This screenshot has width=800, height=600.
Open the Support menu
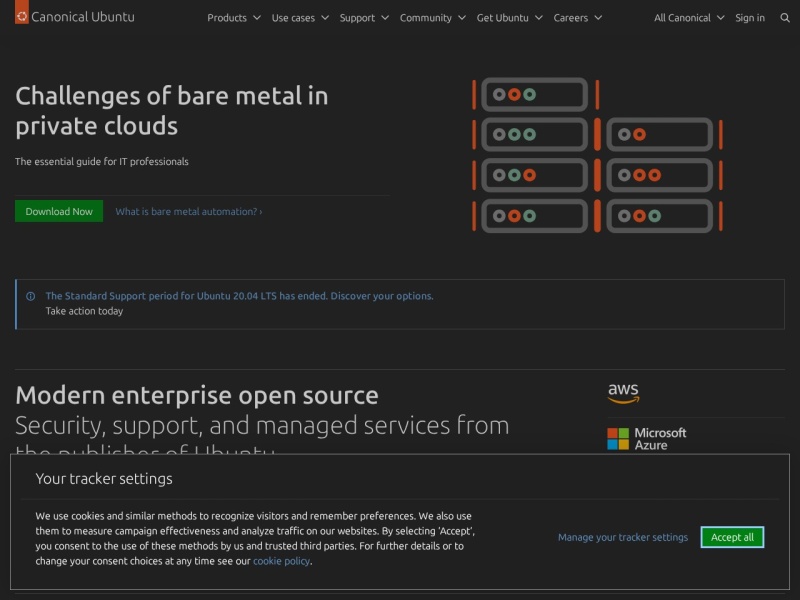(364, 18)
